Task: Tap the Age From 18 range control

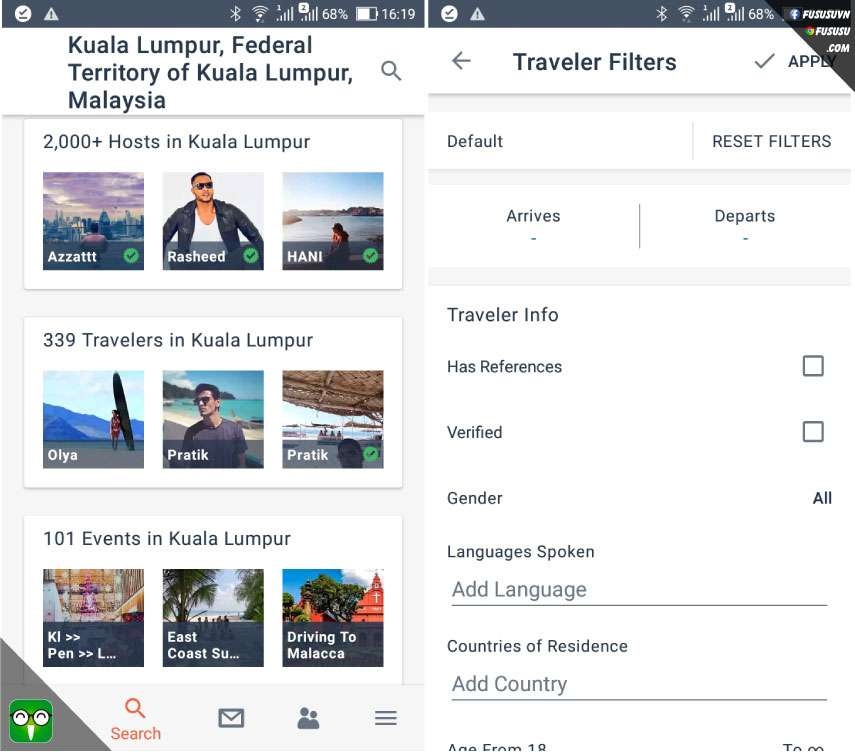Action: [x=497, y=745]
